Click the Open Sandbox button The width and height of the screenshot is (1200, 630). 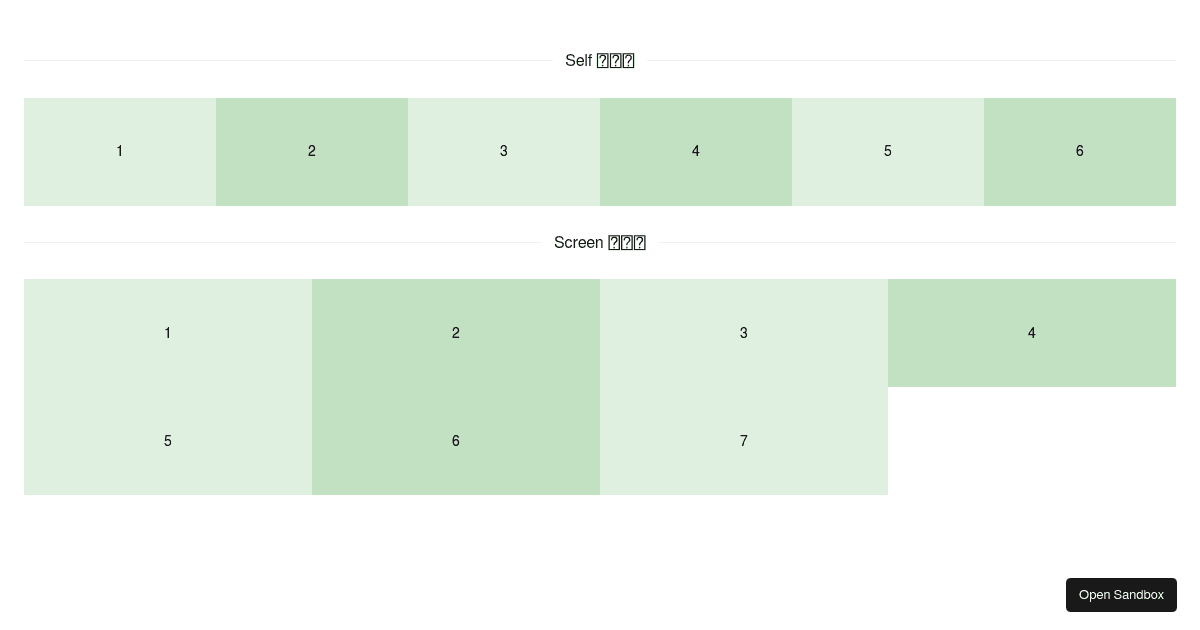[1121, 594]
